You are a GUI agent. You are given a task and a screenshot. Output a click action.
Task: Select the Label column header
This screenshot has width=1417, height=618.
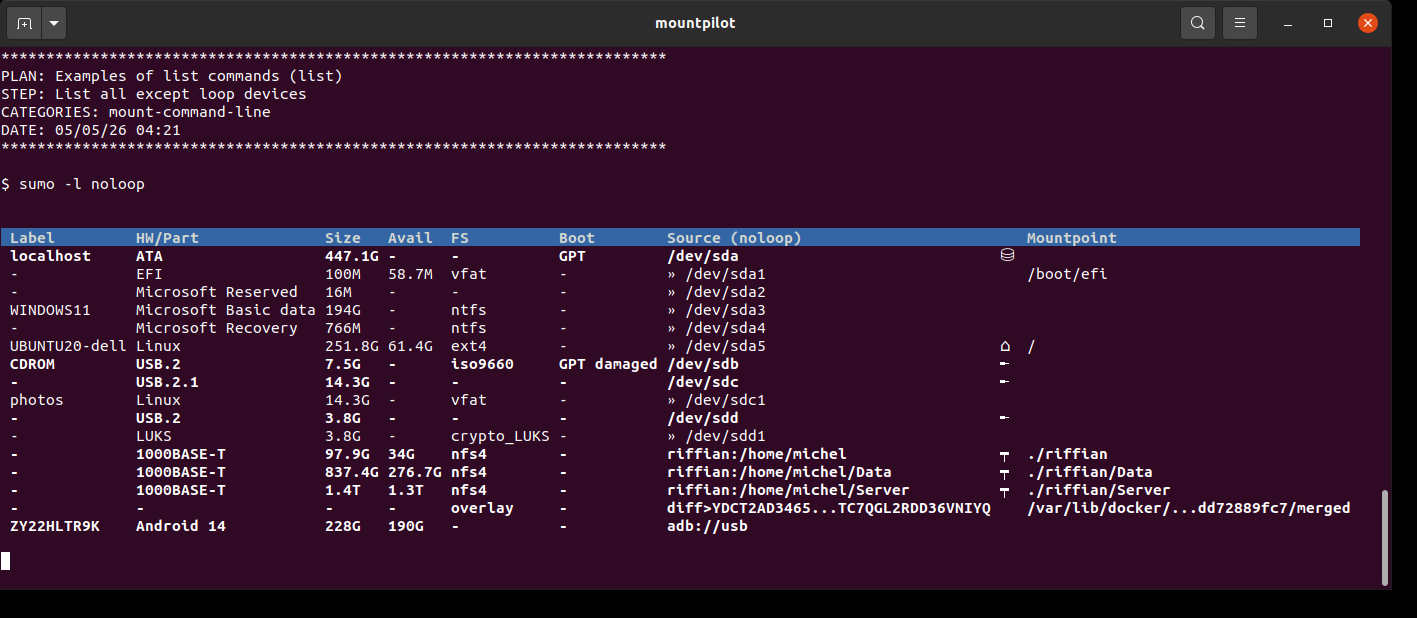tap(33, 238)
